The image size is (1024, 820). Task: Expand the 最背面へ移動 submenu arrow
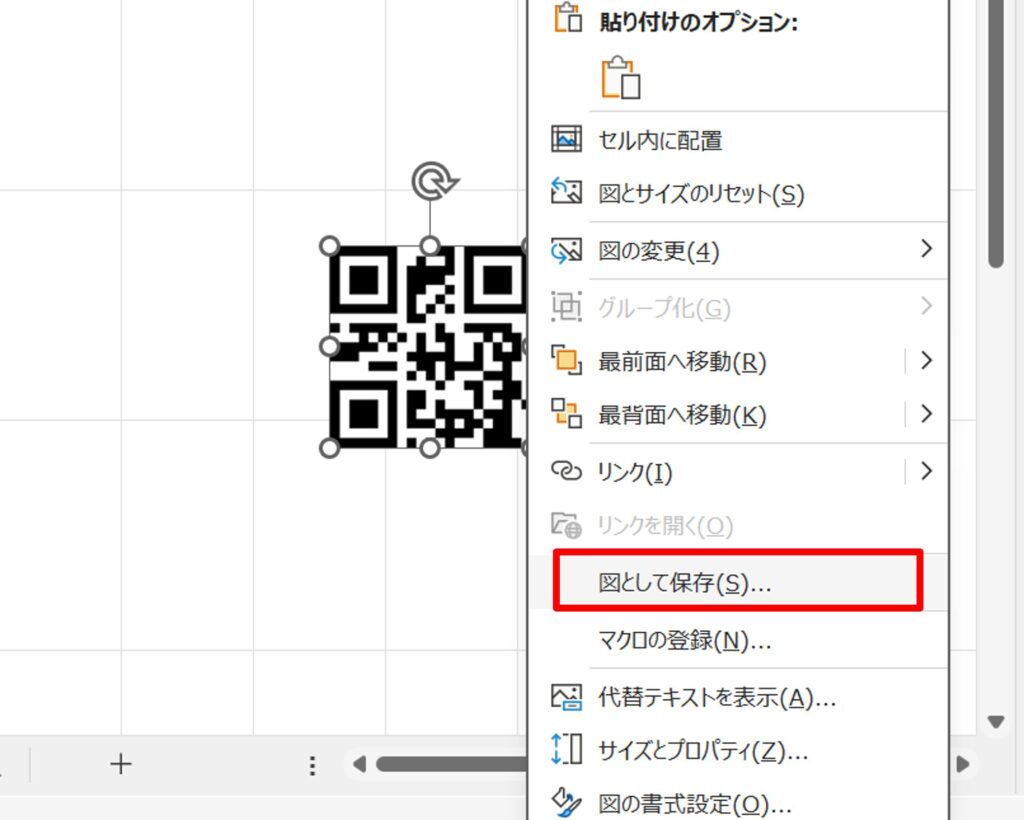click(926, 414)
